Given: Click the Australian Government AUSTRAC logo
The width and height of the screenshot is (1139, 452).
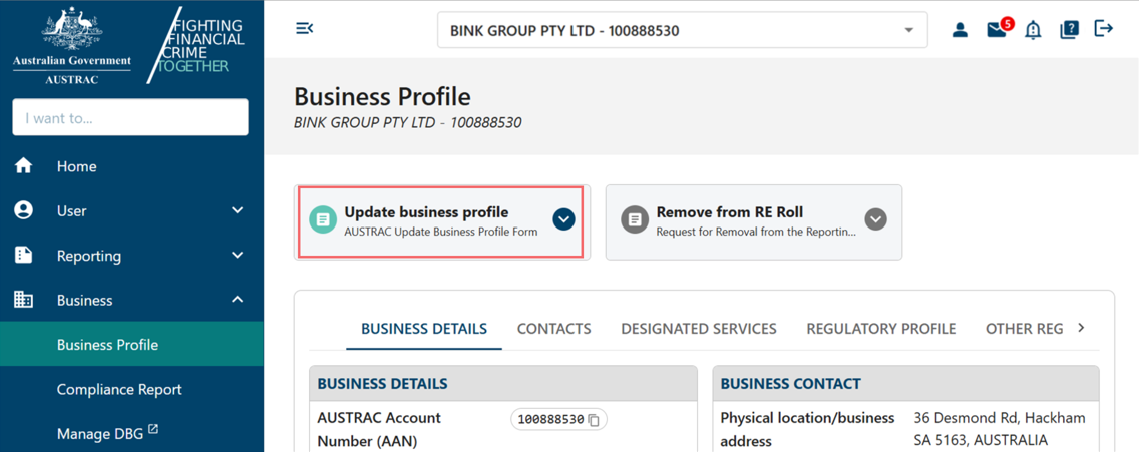Looking at the screenshot, I should [x=72, y=45].
